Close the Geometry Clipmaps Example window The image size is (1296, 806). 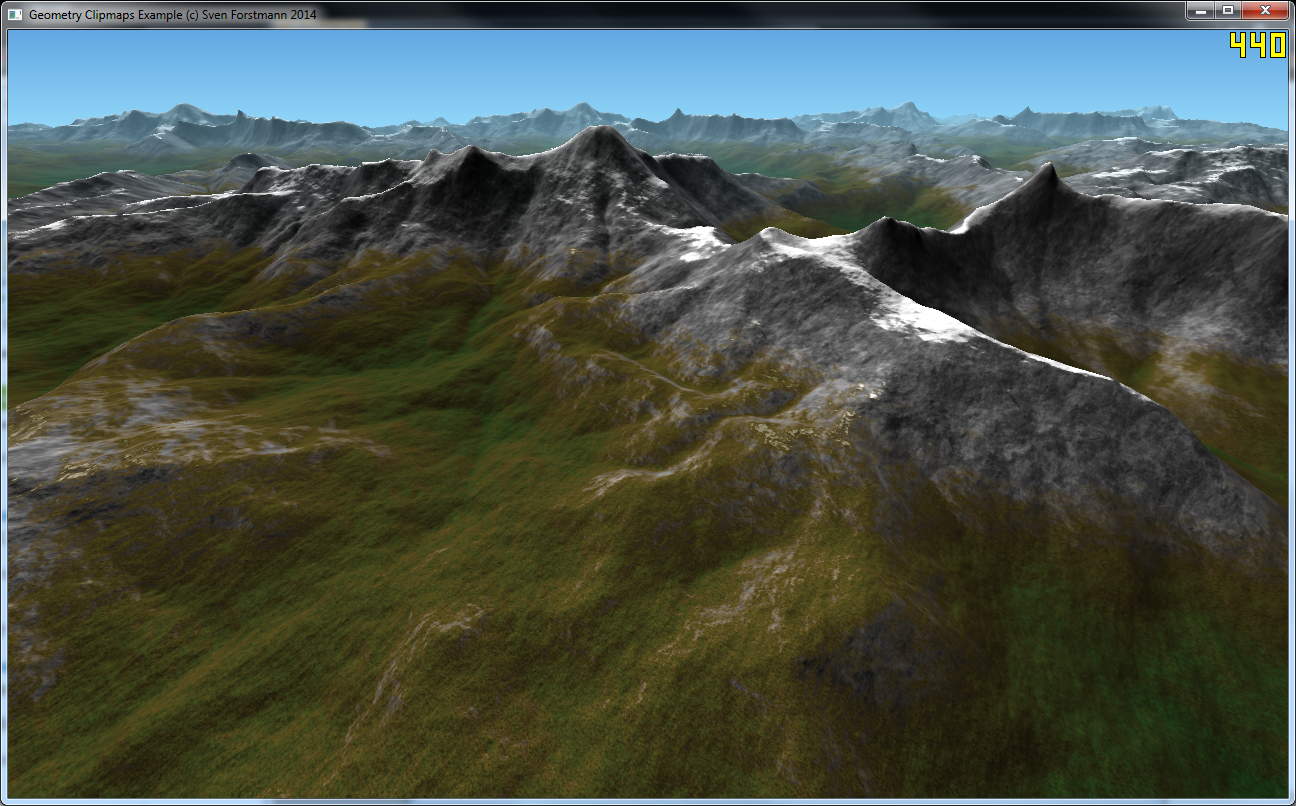tap(1265, 10)
